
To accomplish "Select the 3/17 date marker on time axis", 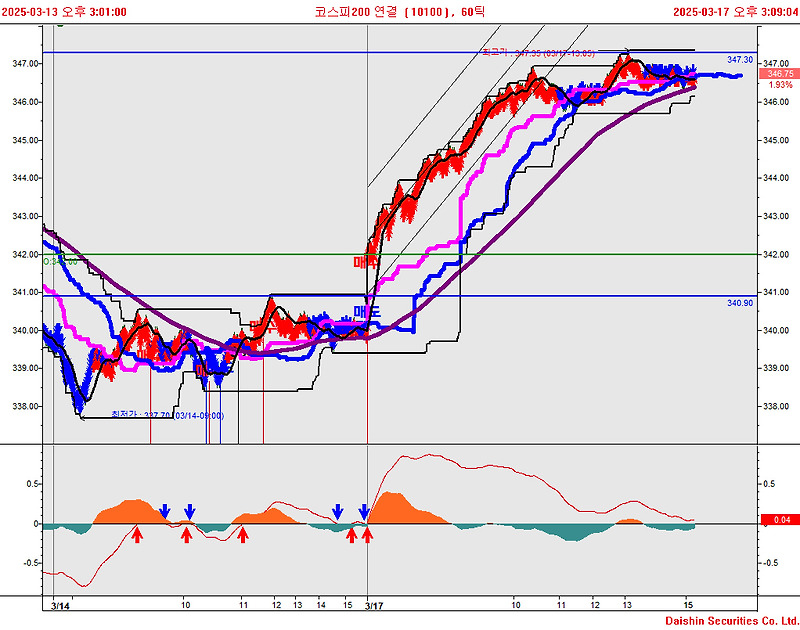I will [374, 606].
